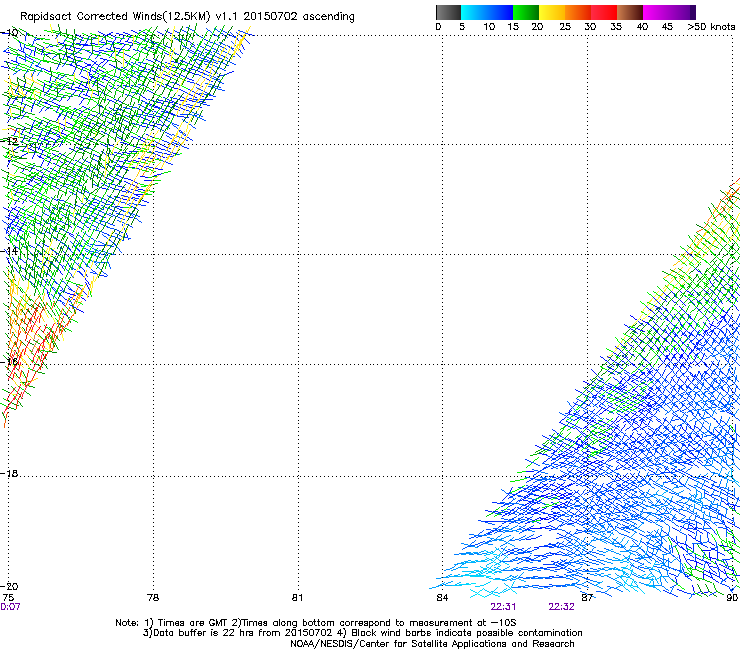Viewport: 740px width, 650px height.
Task: Pick the green 15-20 knots legend segment
Action: pos(526,12)
